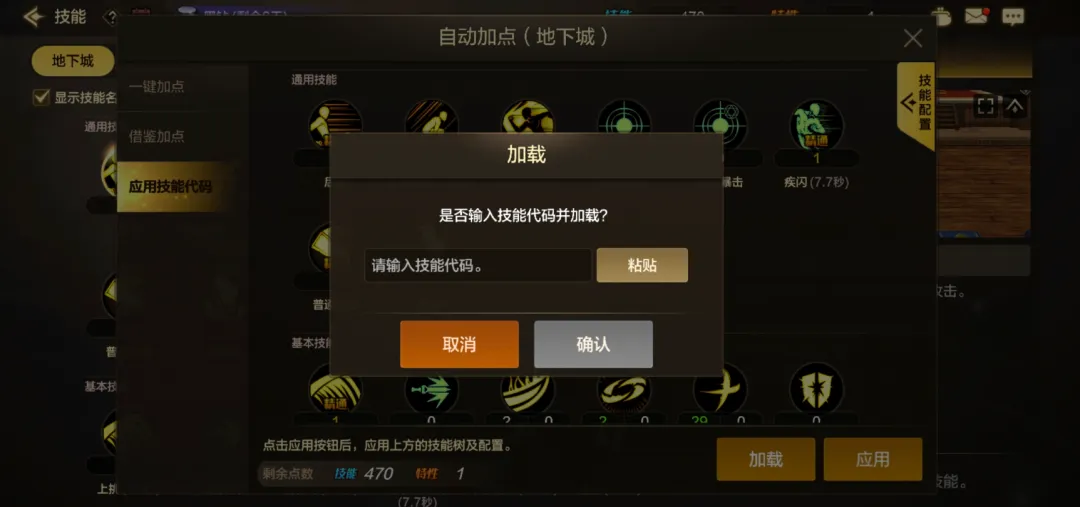Toggle the 显示技能名 checkbox
Image resolution: width=1080 pixels, height=507 pixels.
pos(41,97)
